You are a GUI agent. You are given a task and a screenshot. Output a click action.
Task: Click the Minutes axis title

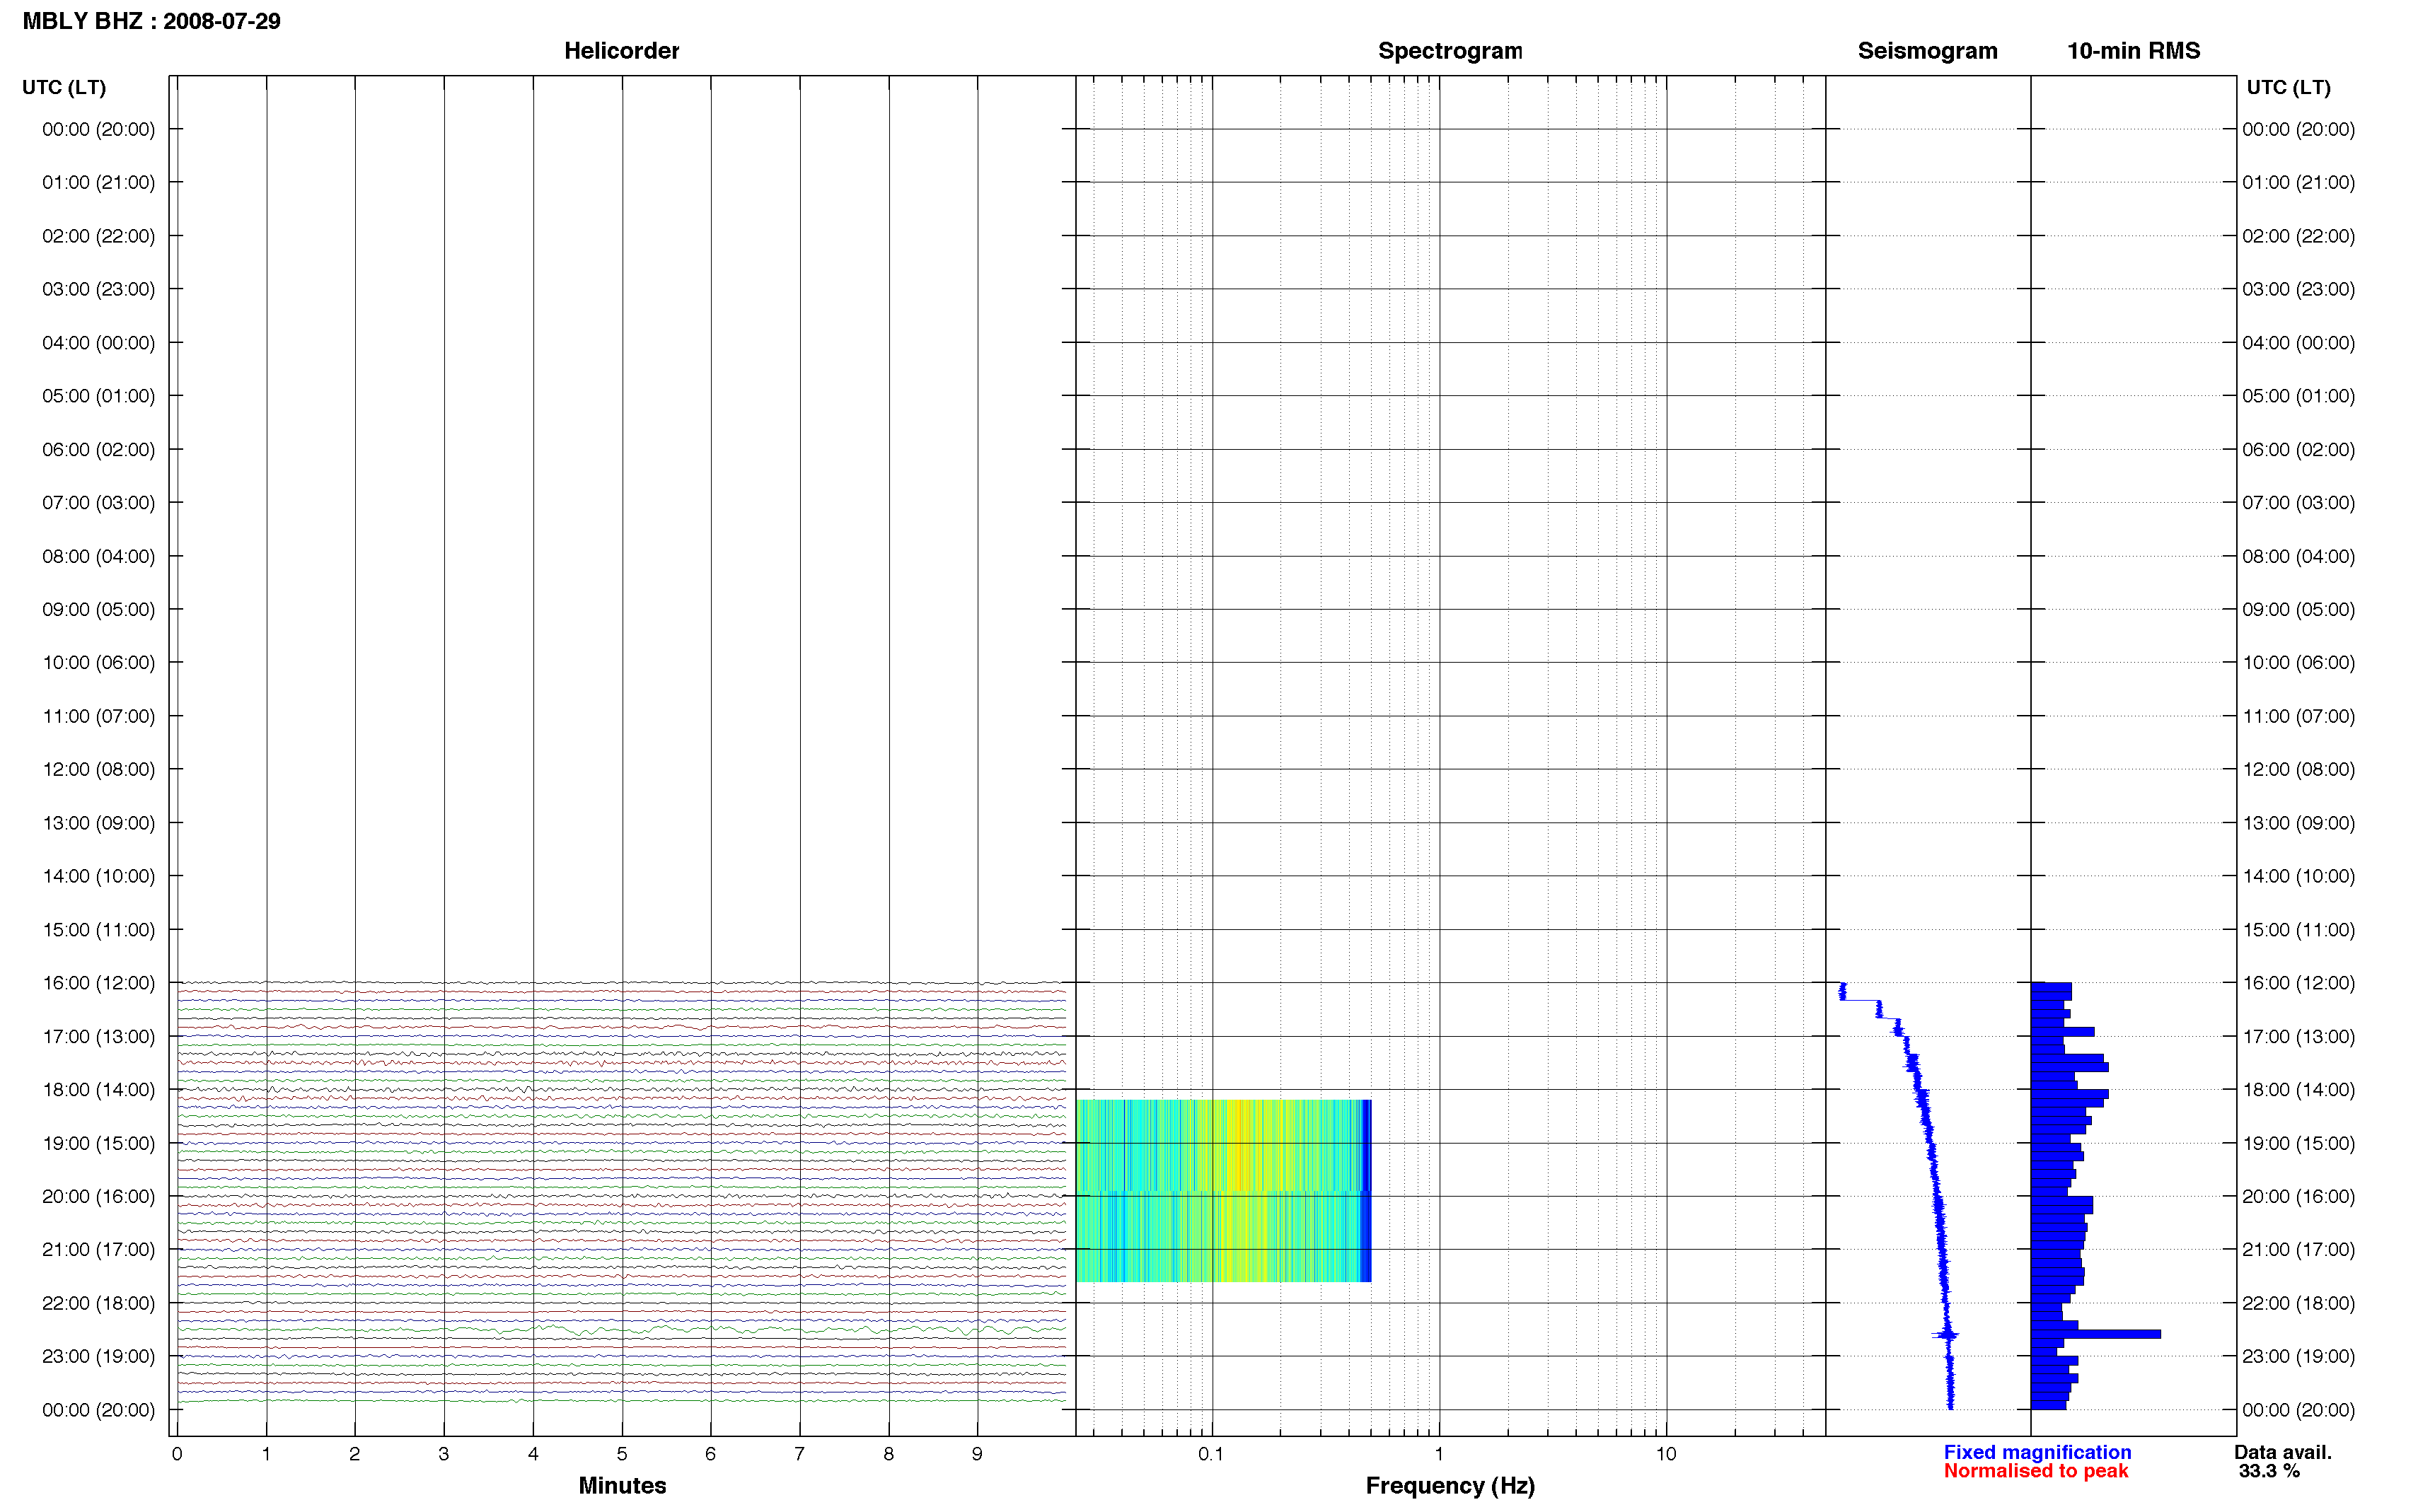[x=622, y=1485]
